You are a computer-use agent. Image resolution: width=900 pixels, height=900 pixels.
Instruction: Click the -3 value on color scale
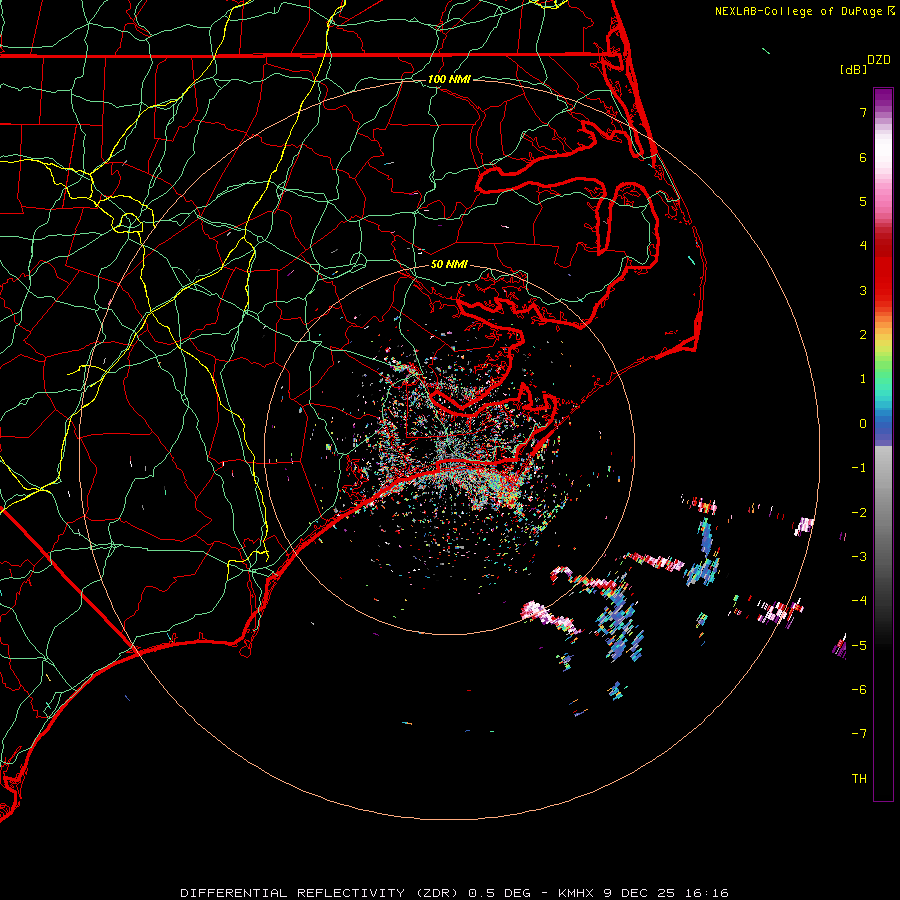859,557
